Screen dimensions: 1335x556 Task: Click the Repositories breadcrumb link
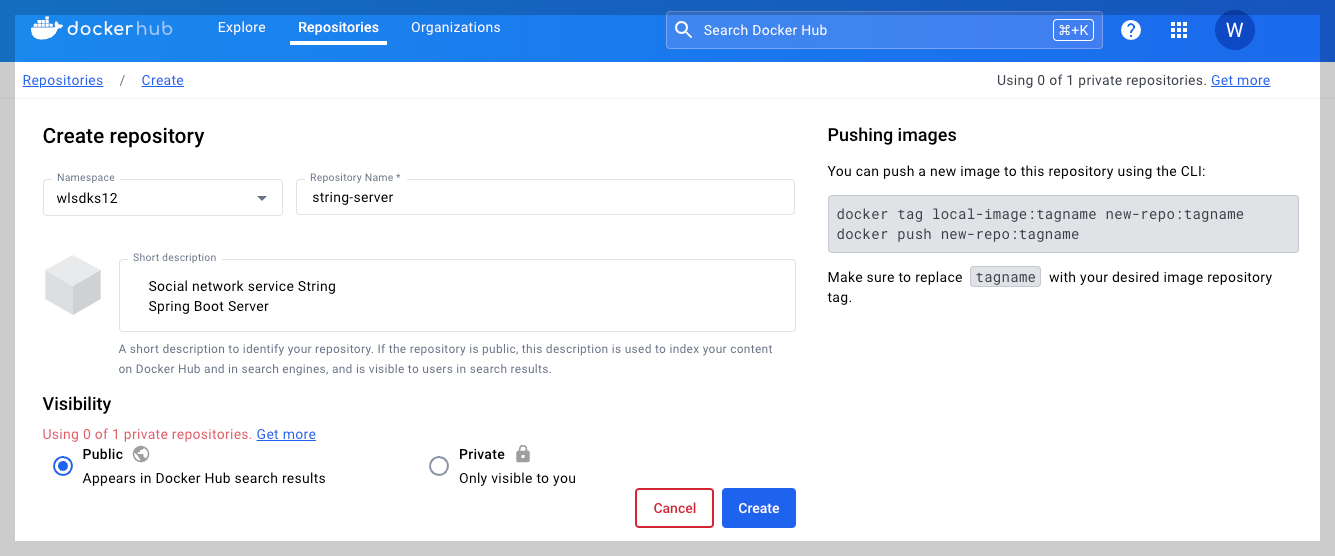(x=63, y=80)
